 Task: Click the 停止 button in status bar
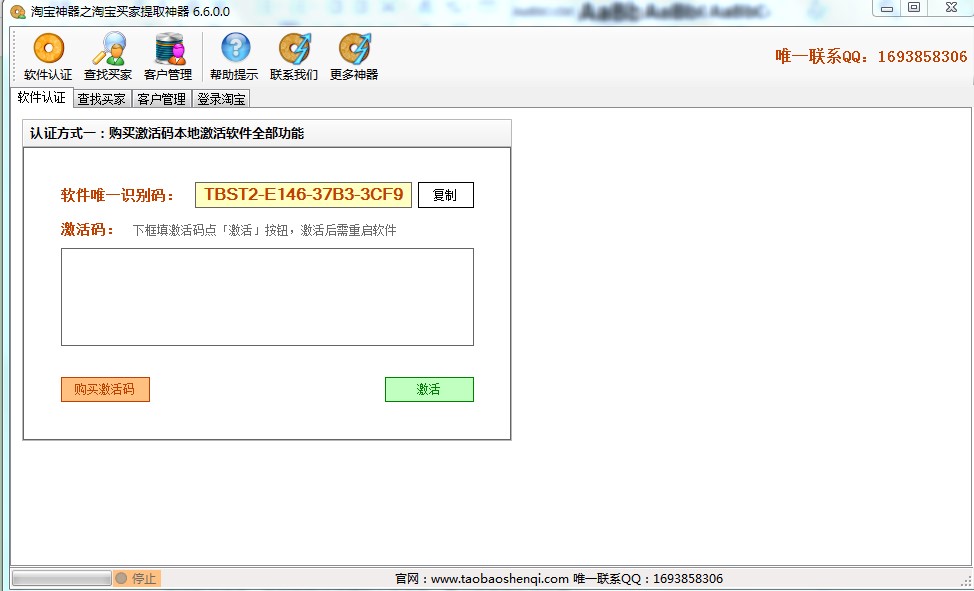coord(137,579)
